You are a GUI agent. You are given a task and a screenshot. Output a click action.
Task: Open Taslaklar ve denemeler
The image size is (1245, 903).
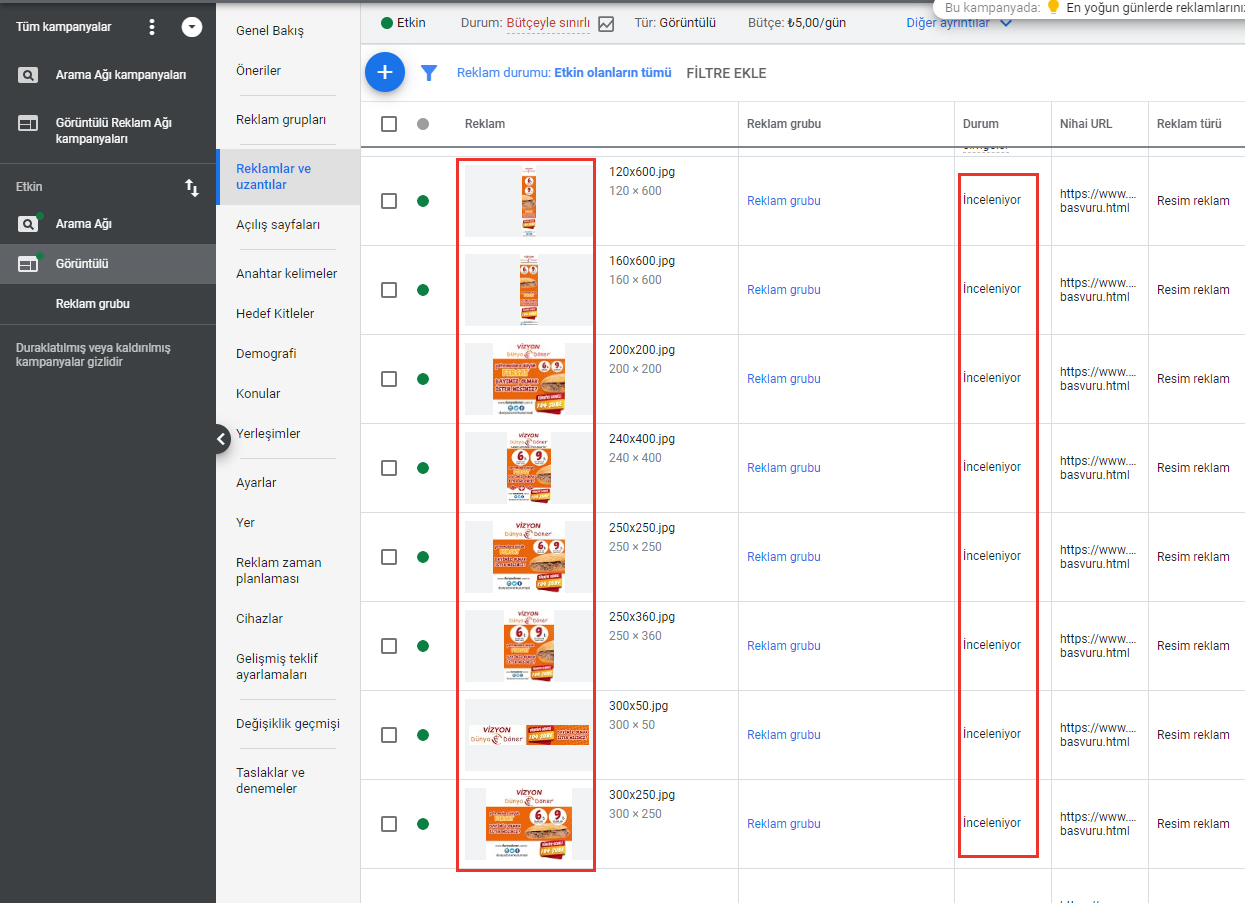tap(270, 781)
